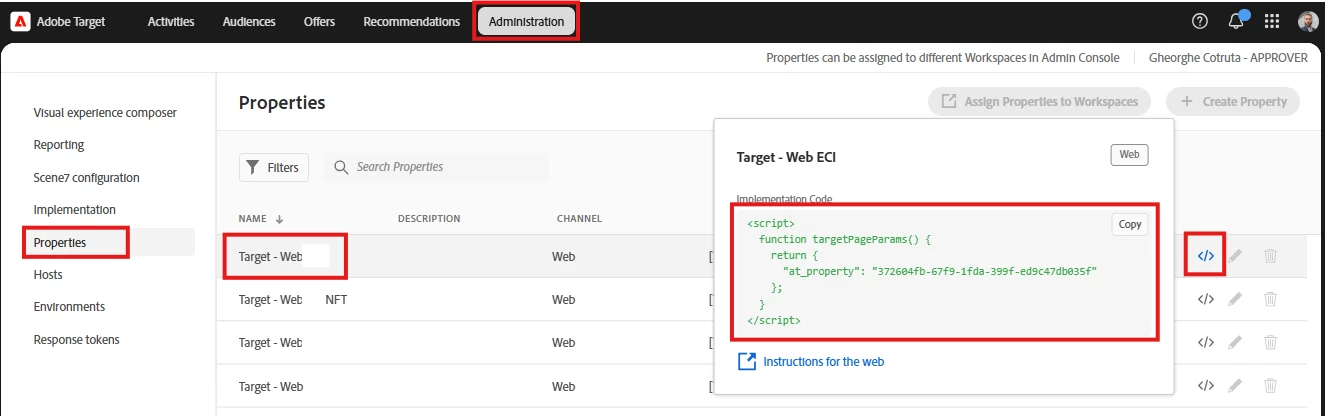Image resolution: width=1325 pixels, height=416 pixels.
Task: Click the Gheorghe Cotruta - APPROVER label
Action: coord(1229,58)
